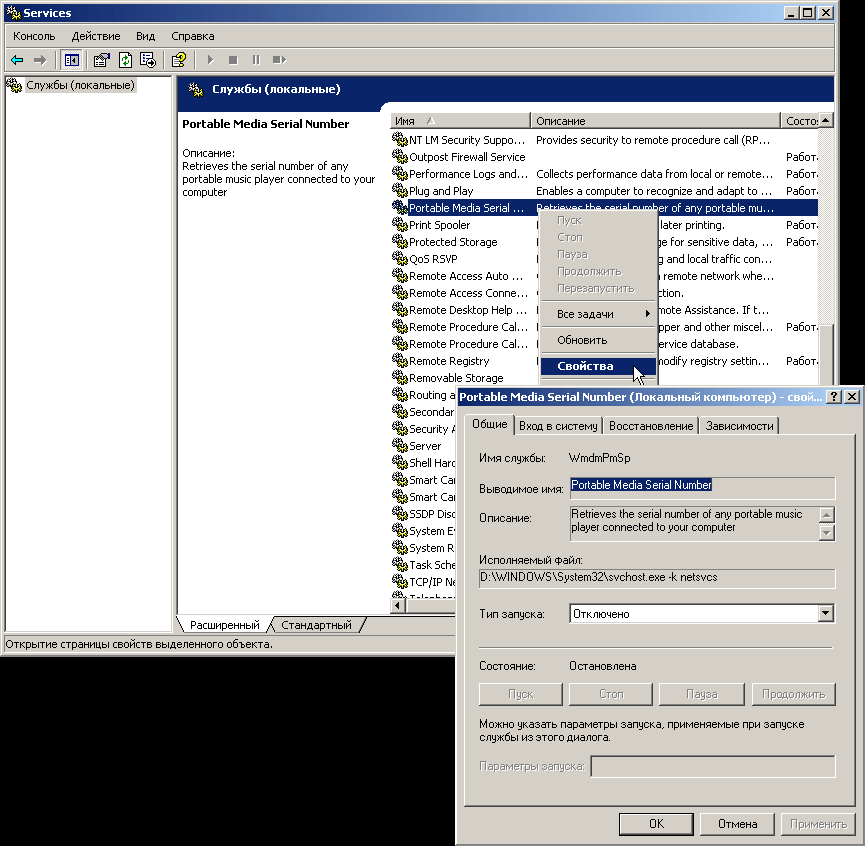Click the Применить button
Screen dimensions: 865x846
[x=818, y=823]
